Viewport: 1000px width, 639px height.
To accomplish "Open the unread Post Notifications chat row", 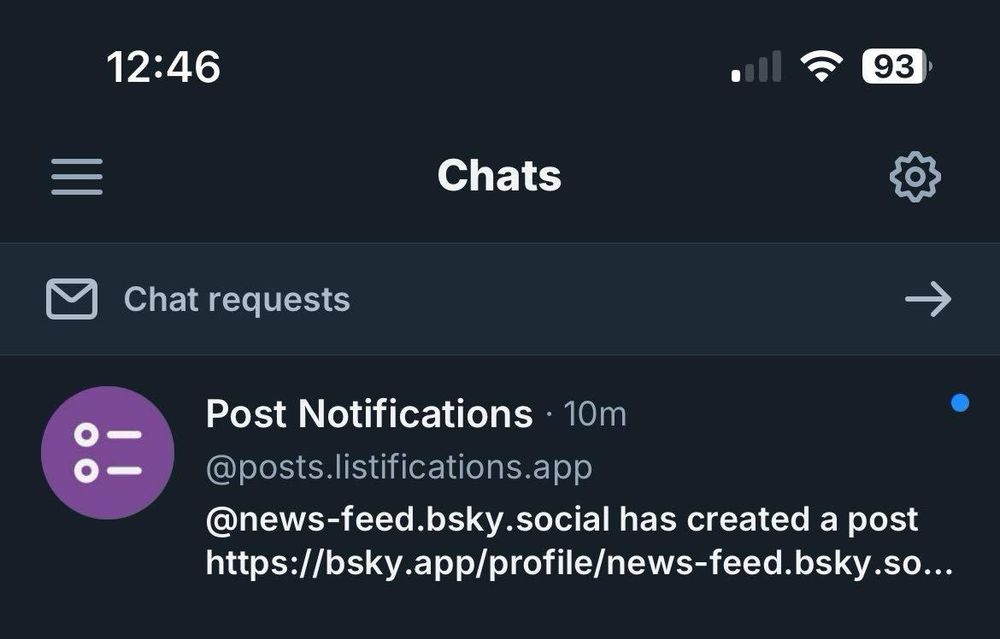I will (500, 486).
